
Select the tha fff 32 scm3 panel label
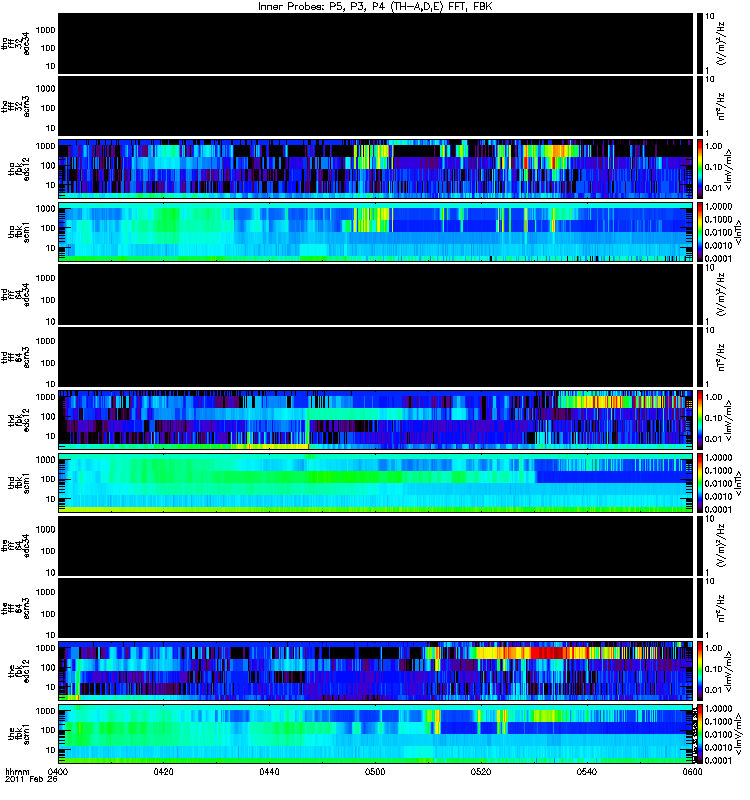pos(15,107)
